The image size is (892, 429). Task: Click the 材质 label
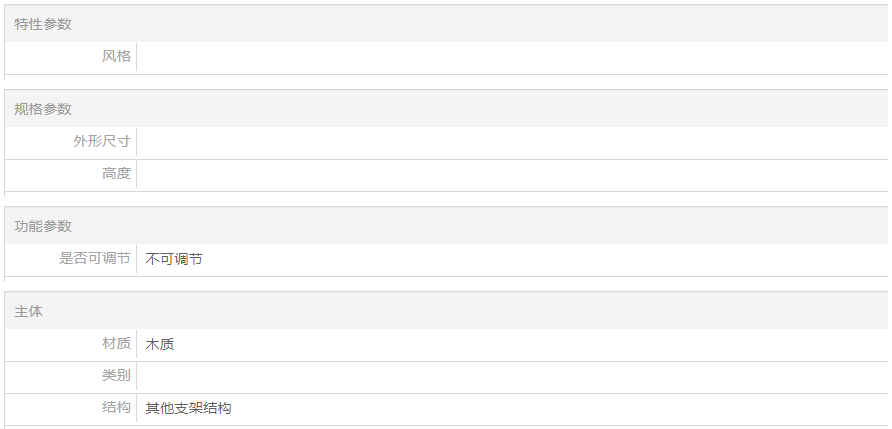pyautogui.click(x=116, y=343)
